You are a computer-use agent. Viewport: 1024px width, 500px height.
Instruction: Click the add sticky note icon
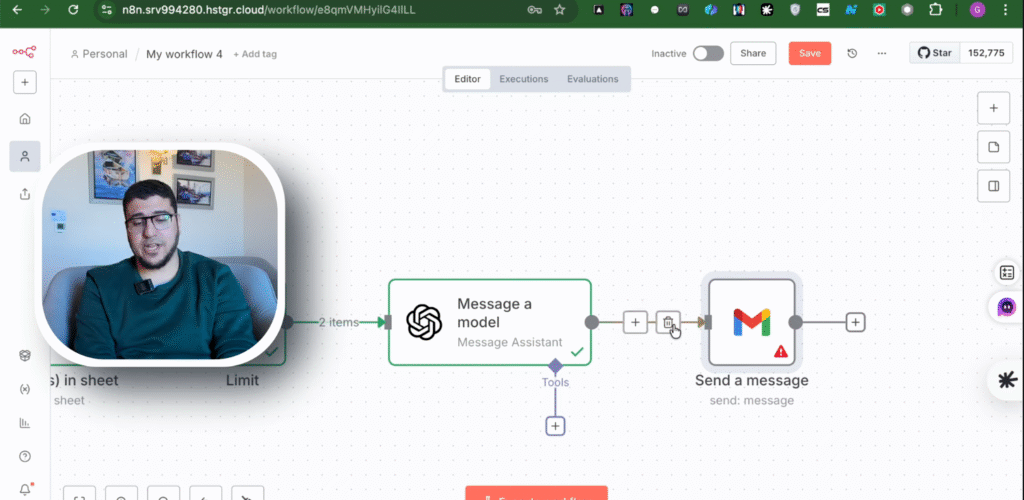pyautogui.click(x=993, y=147)
